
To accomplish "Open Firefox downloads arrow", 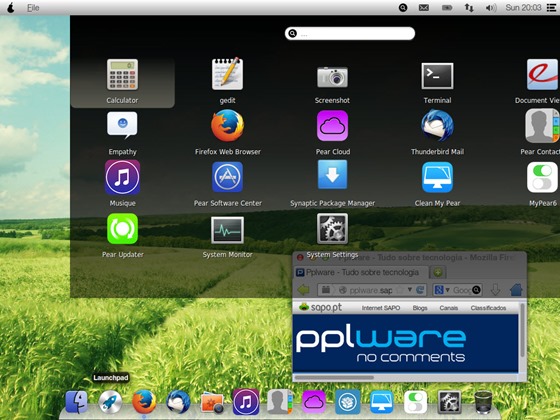I will coord(495,290).
